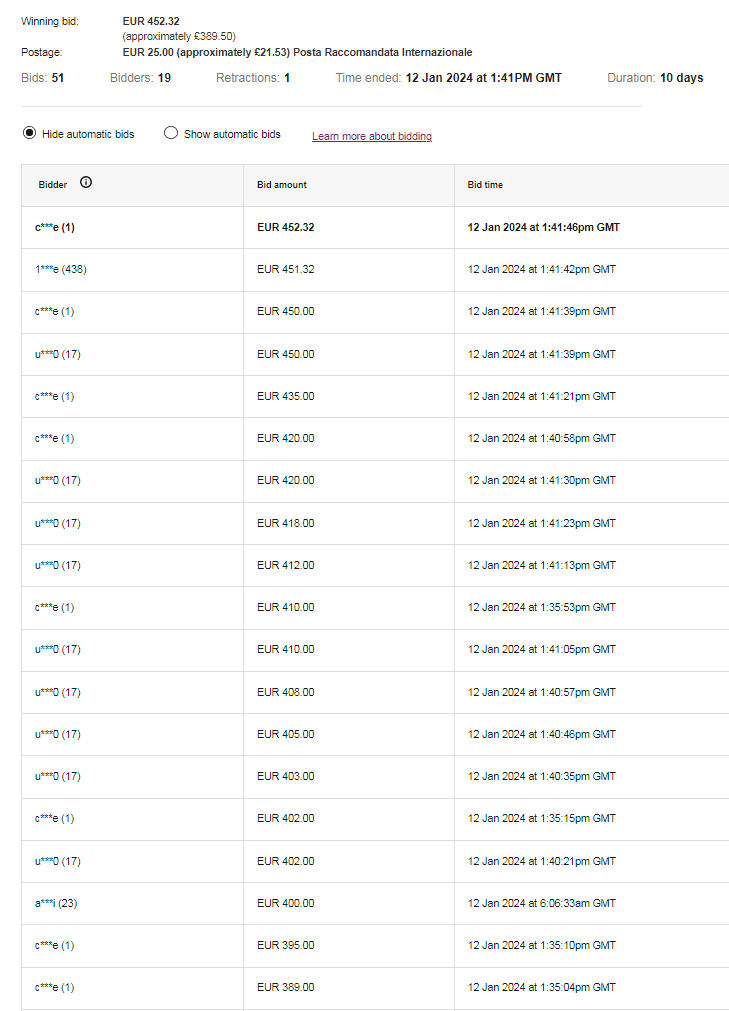Image resolution: width=729 pixels, height=1011 pixels.
Task: Click the Bid time column header
Action: click(x=485, y=185)
